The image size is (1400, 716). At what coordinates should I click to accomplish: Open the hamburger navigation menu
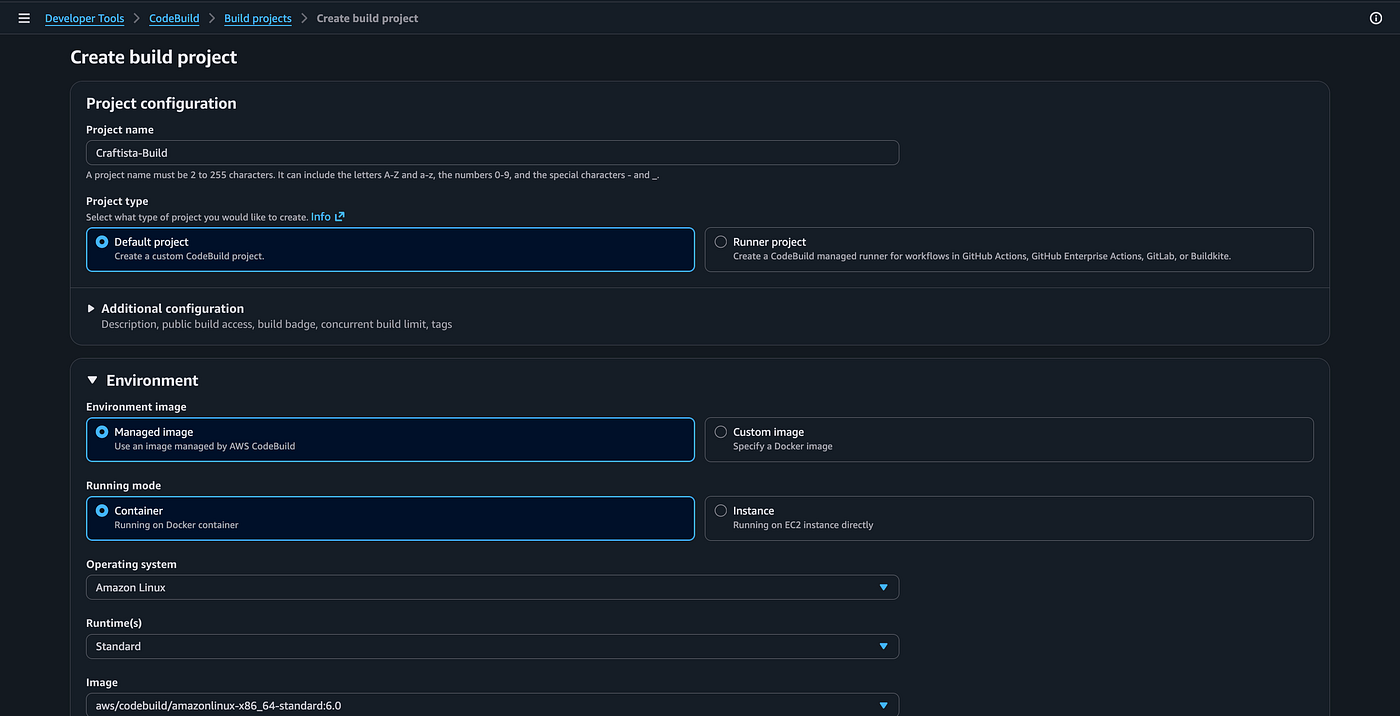click(x=24, y=18)
